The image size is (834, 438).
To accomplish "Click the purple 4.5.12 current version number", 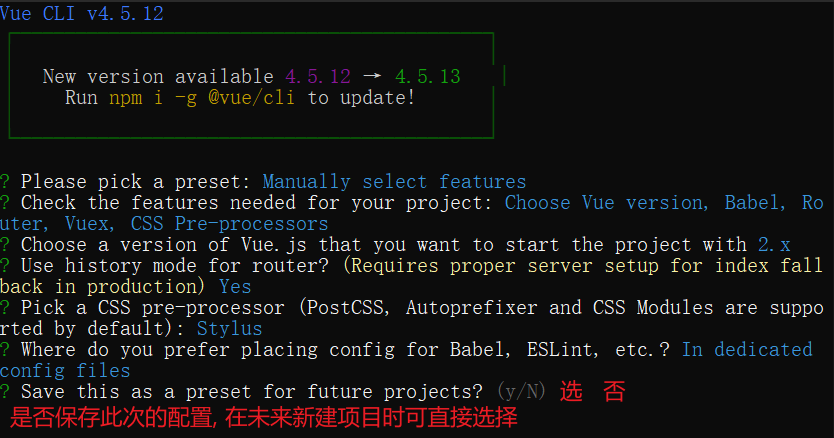I will (318, 77).
